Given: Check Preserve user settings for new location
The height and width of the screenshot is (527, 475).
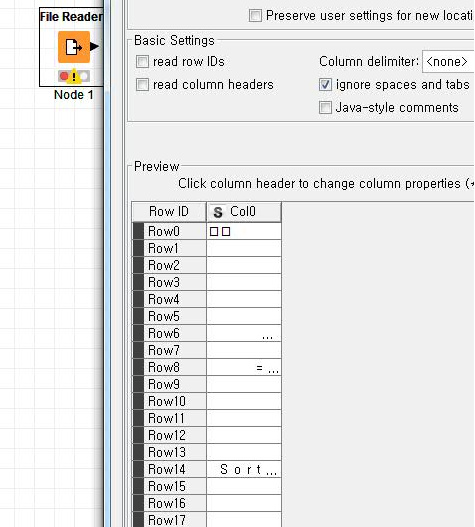Looking at the screenshot, I should 255,15.
